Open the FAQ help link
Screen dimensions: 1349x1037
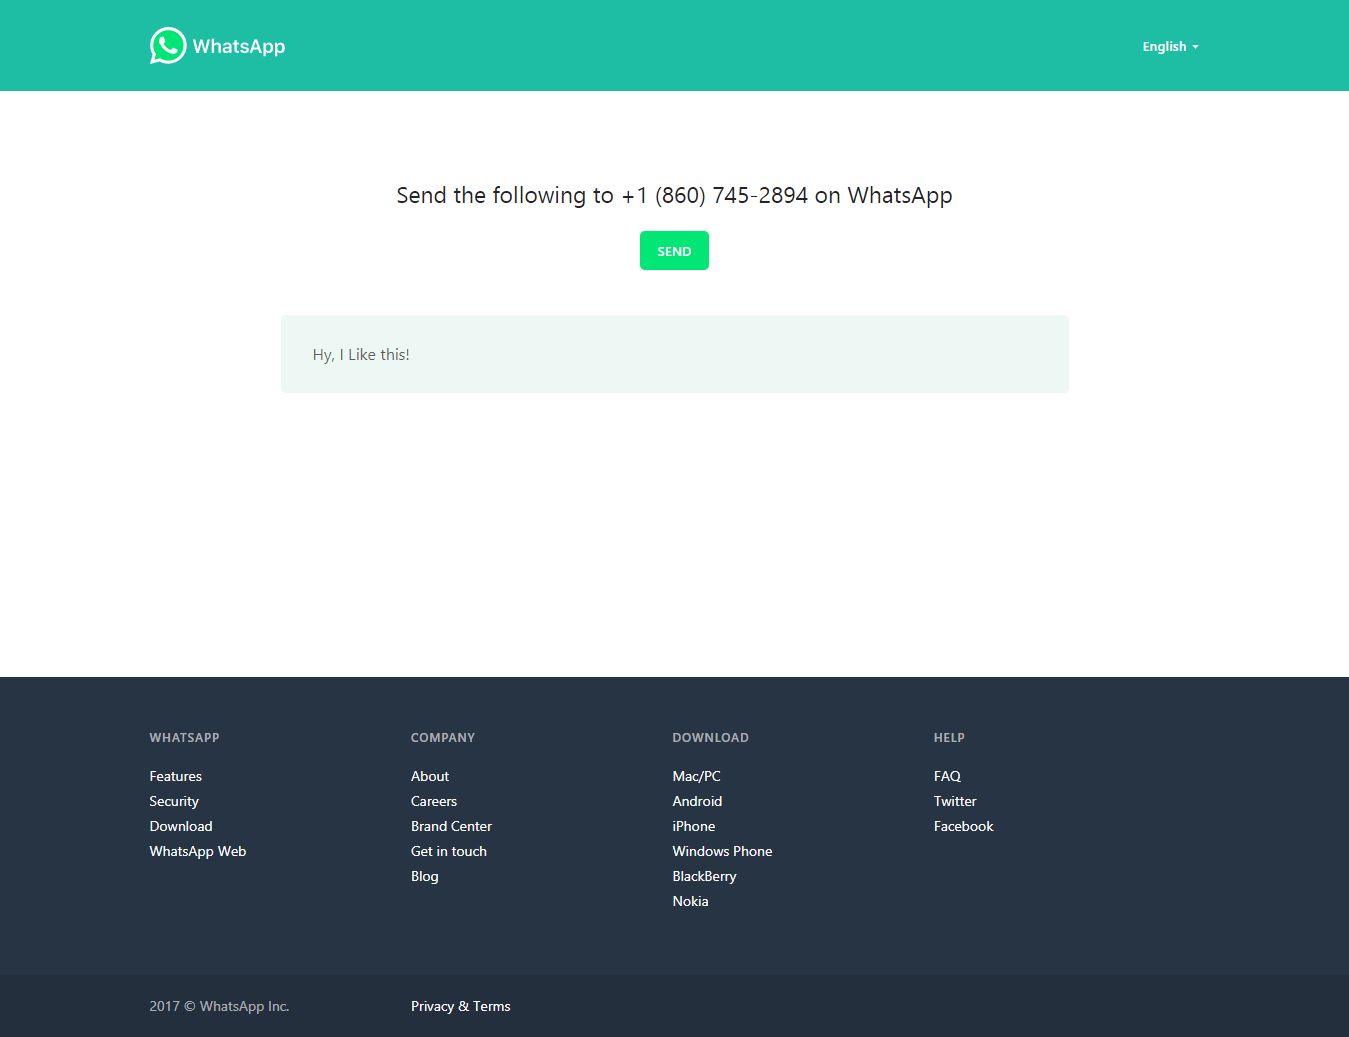[x=947, y=776]
